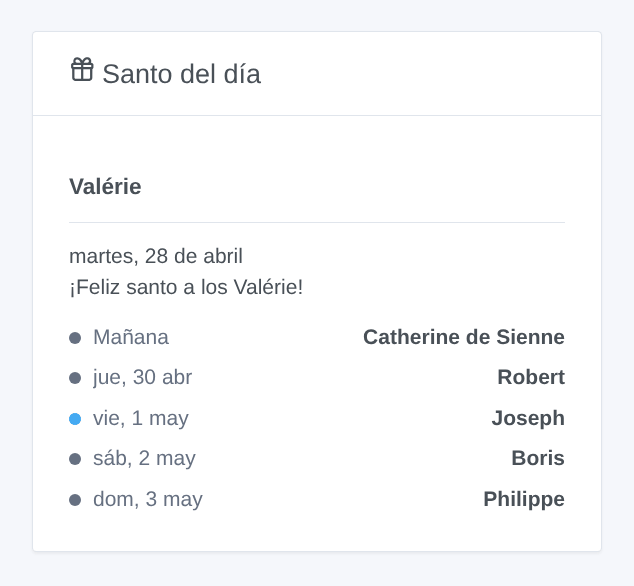Click the gray dot beside jue, 30 abr
This screenshot has height=586, width=634.
pyautogui.click(x=75, y=378)
